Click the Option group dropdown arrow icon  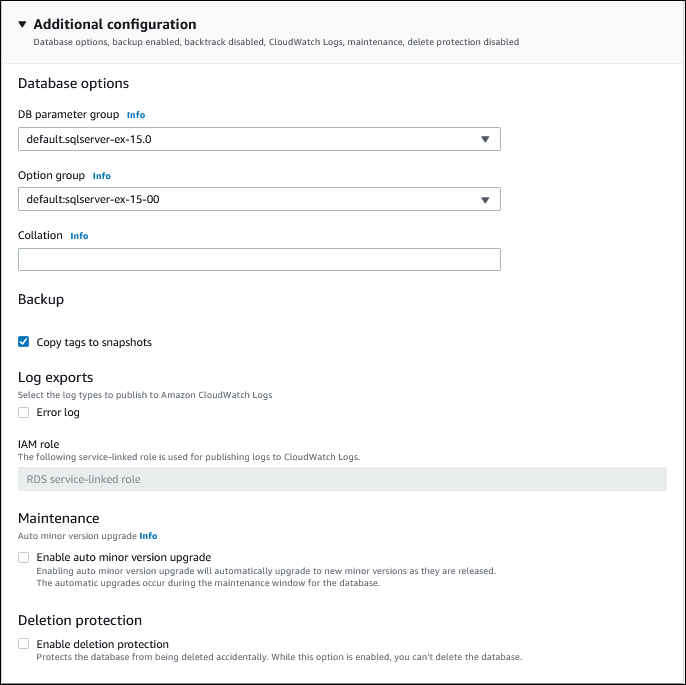[485, 200]
